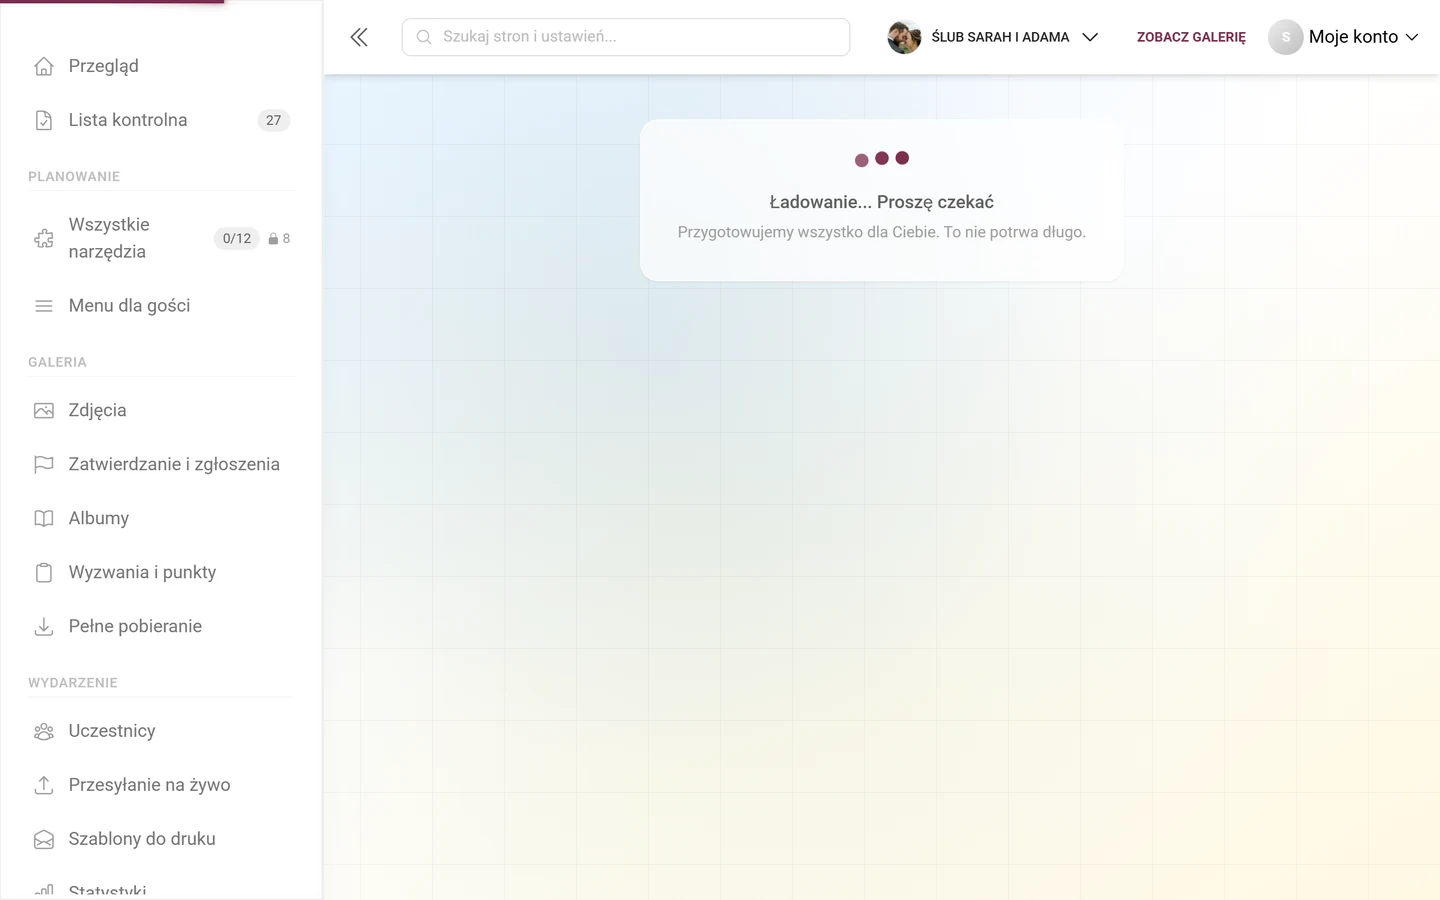The height and width of the screenshot is (900, 1440).
Task: Click the home icon beside Przegląd
Action: tap(44, 66)
